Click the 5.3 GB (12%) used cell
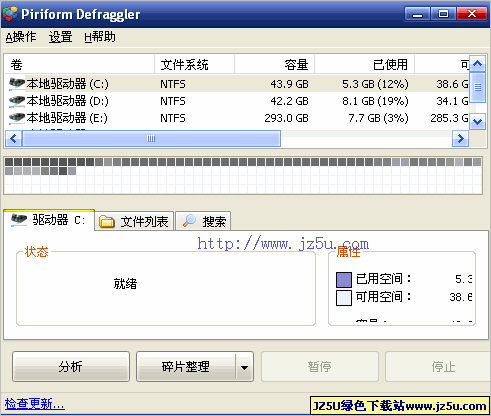The width and height of the screenshot is (491, 416). [x=375, y=84]
